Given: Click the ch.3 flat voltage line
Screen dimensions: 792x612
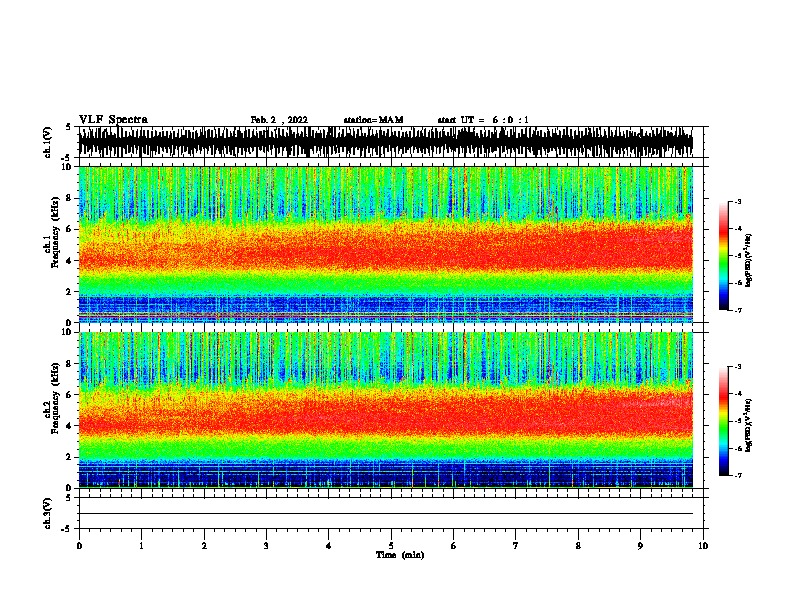Looking at the screenshot, I should click(385, 514).
